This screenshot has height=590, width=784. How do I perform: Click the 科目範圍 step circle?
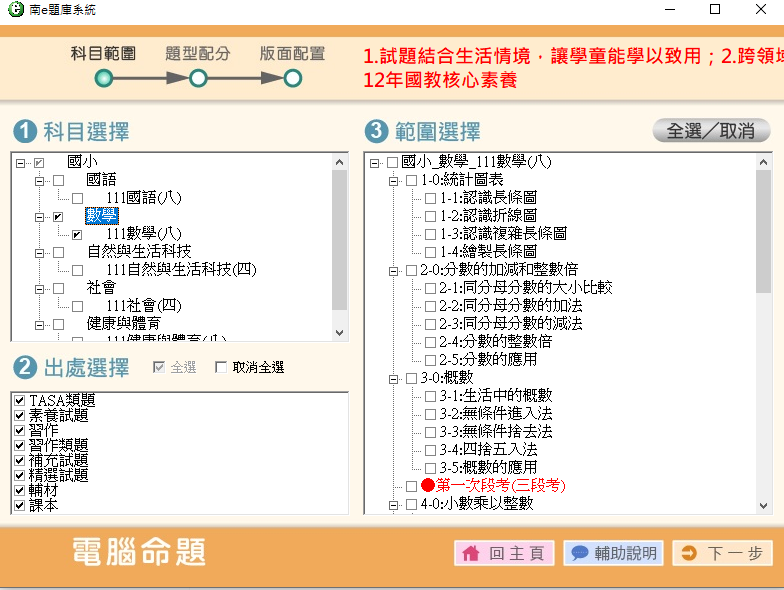[x=103, y=78]
